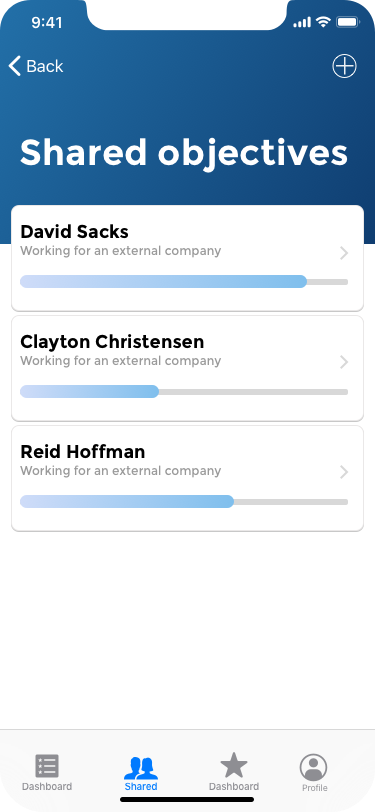Click David Sacks progress bar

[x=184, y=282]
